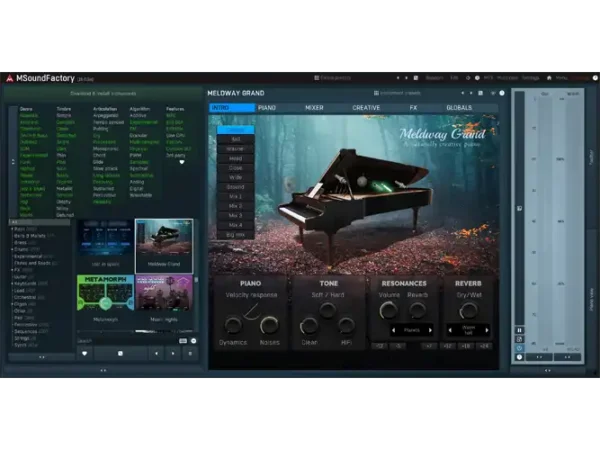Screen dimensions: 600x450
Task: Toggle the Slow attack tag
Action: click(x=105, y=169)
